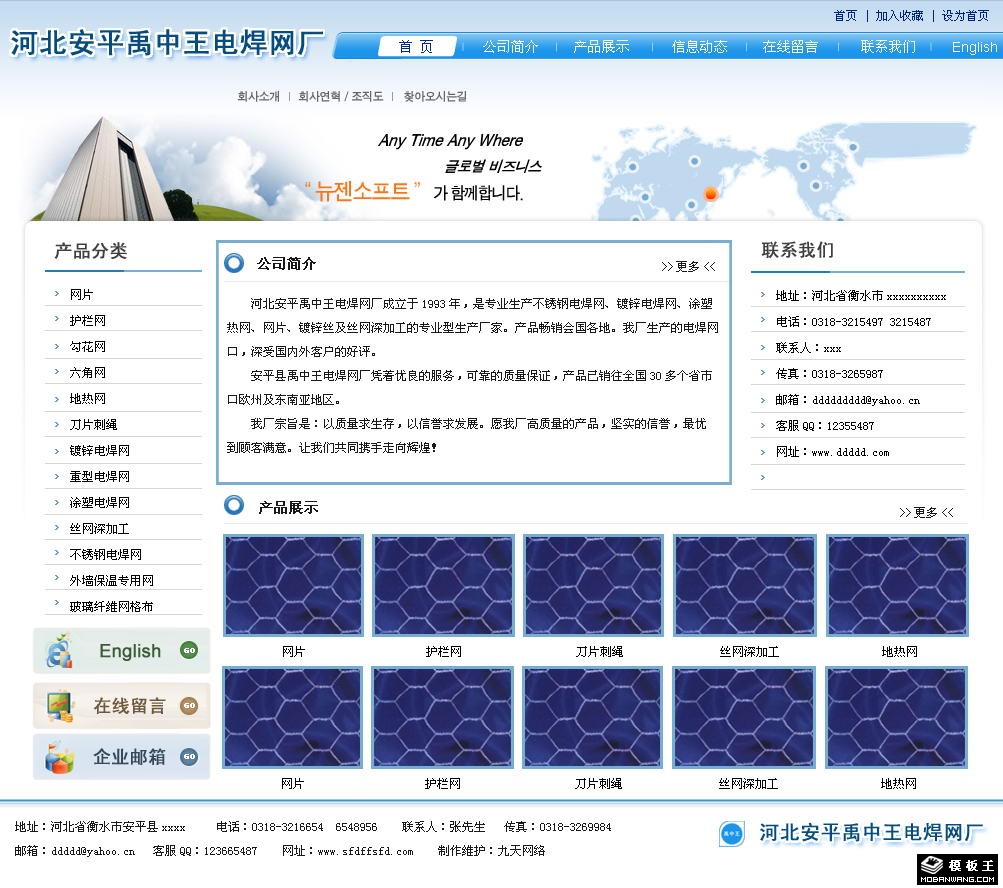This screenshot has width=1003, height=888.
Task: Click the orange location dot on world map
Action: [710, 193]
